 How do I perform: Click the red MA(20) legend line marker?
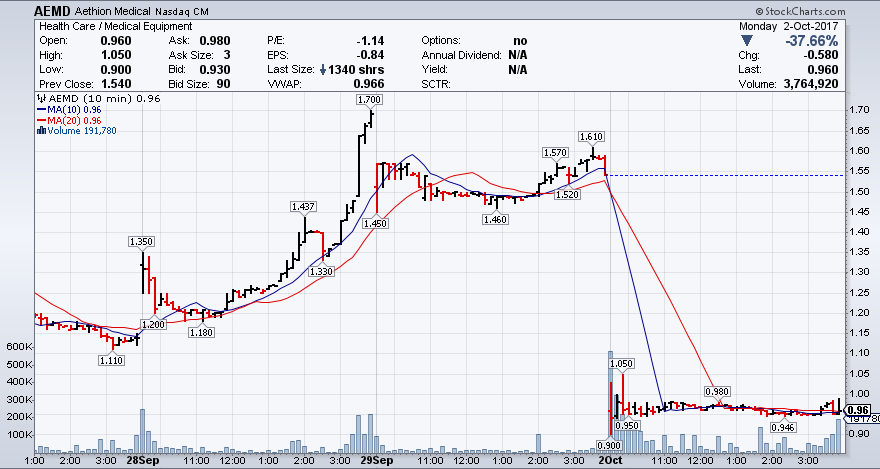click(40, 119)
